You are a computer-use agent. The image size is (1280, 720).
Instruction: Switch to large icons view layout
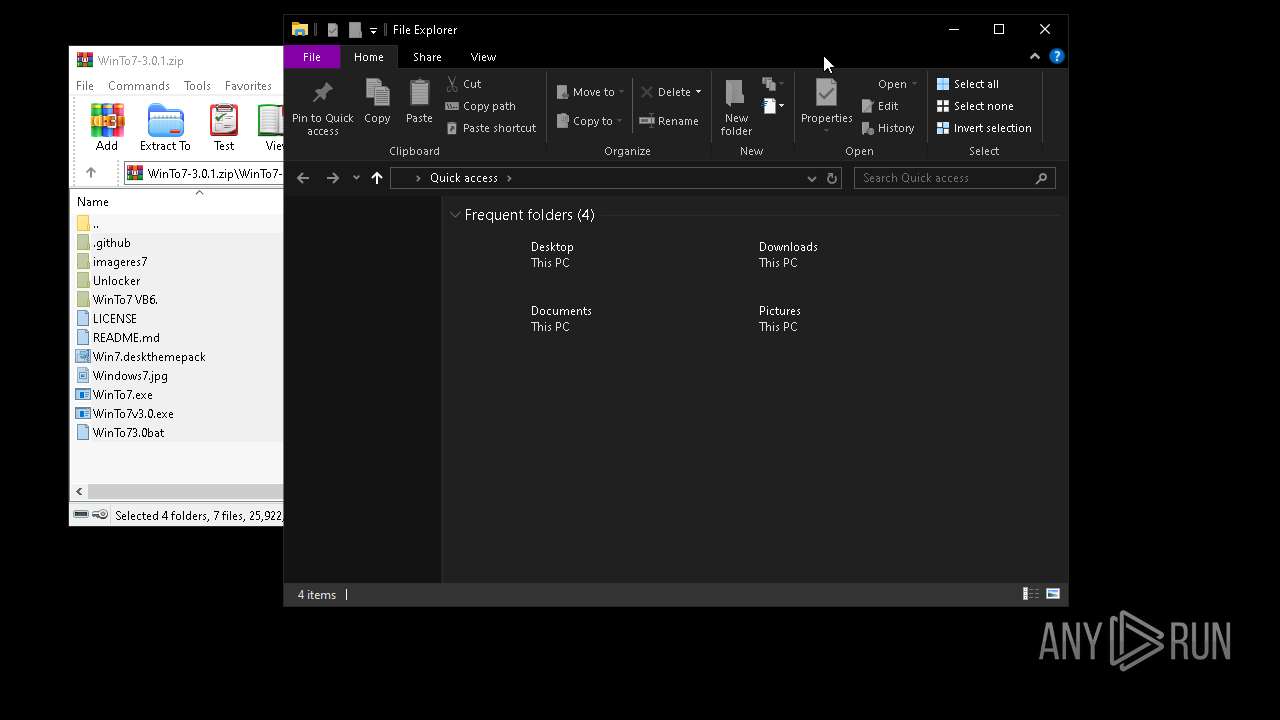[x=1053, y=594]
